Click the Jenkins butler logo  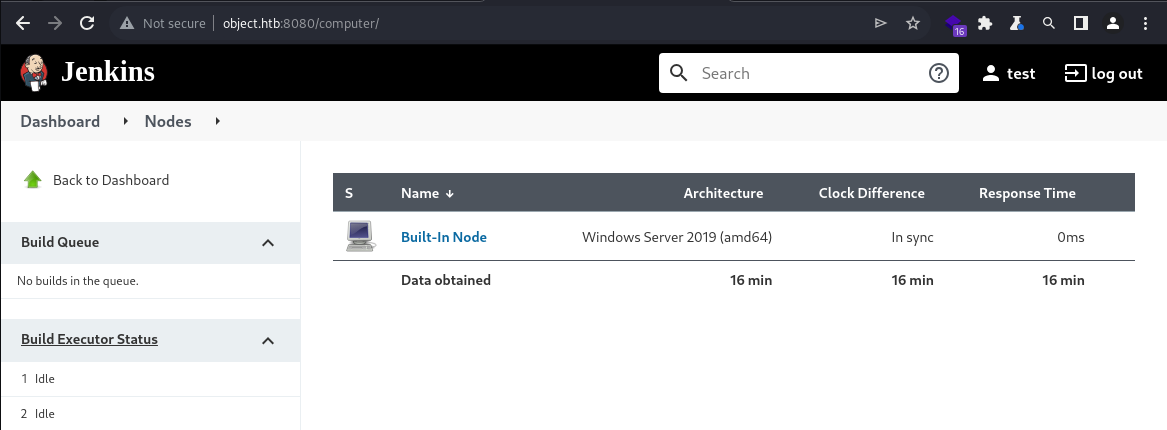34,73
